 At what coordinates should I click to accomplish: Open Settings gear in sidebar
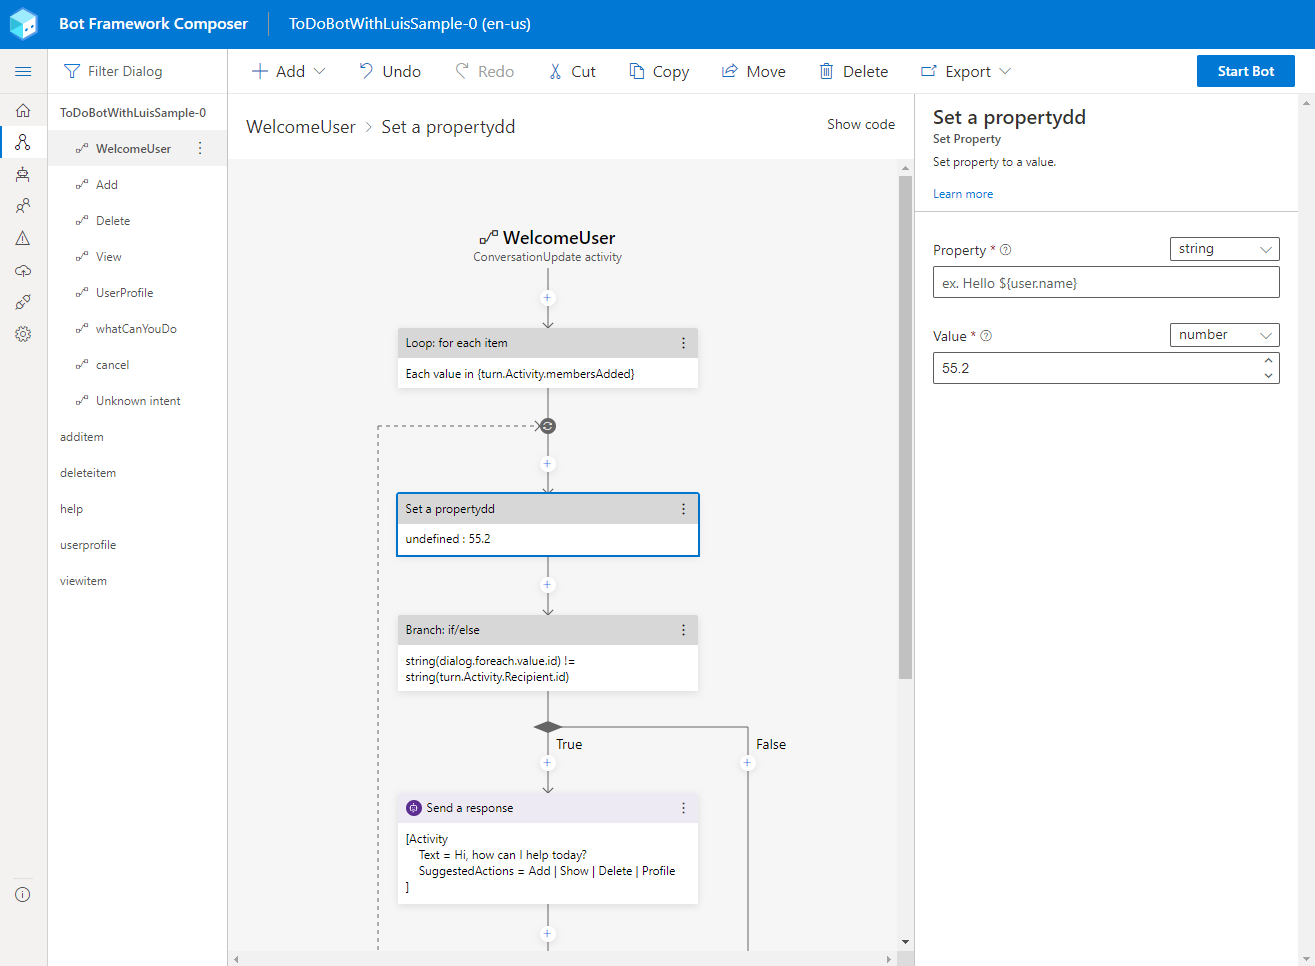coord(23,334)
